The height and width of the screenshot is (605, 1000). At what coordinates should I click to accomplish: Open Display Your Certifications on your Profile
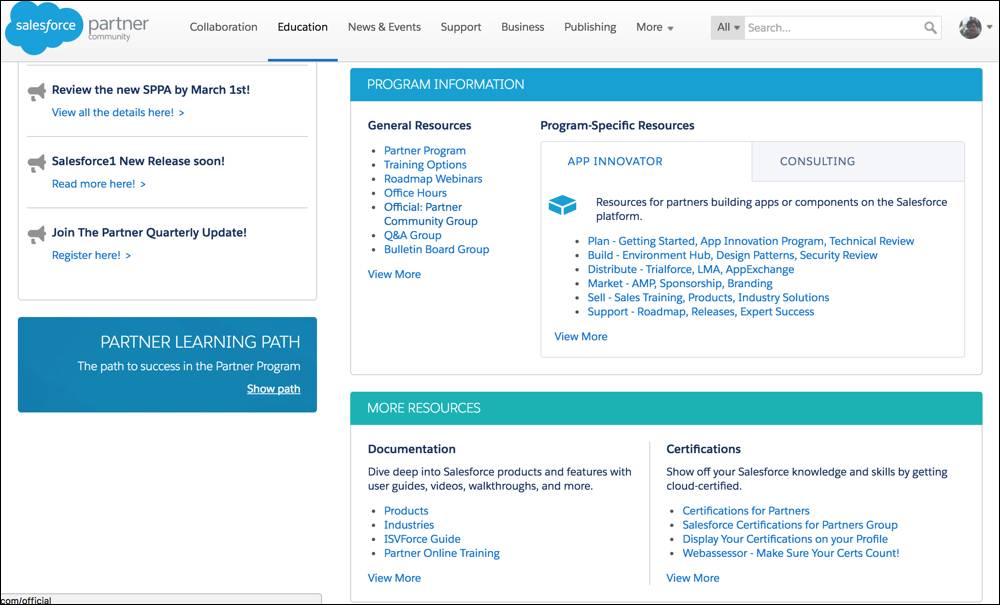[785, 539]
